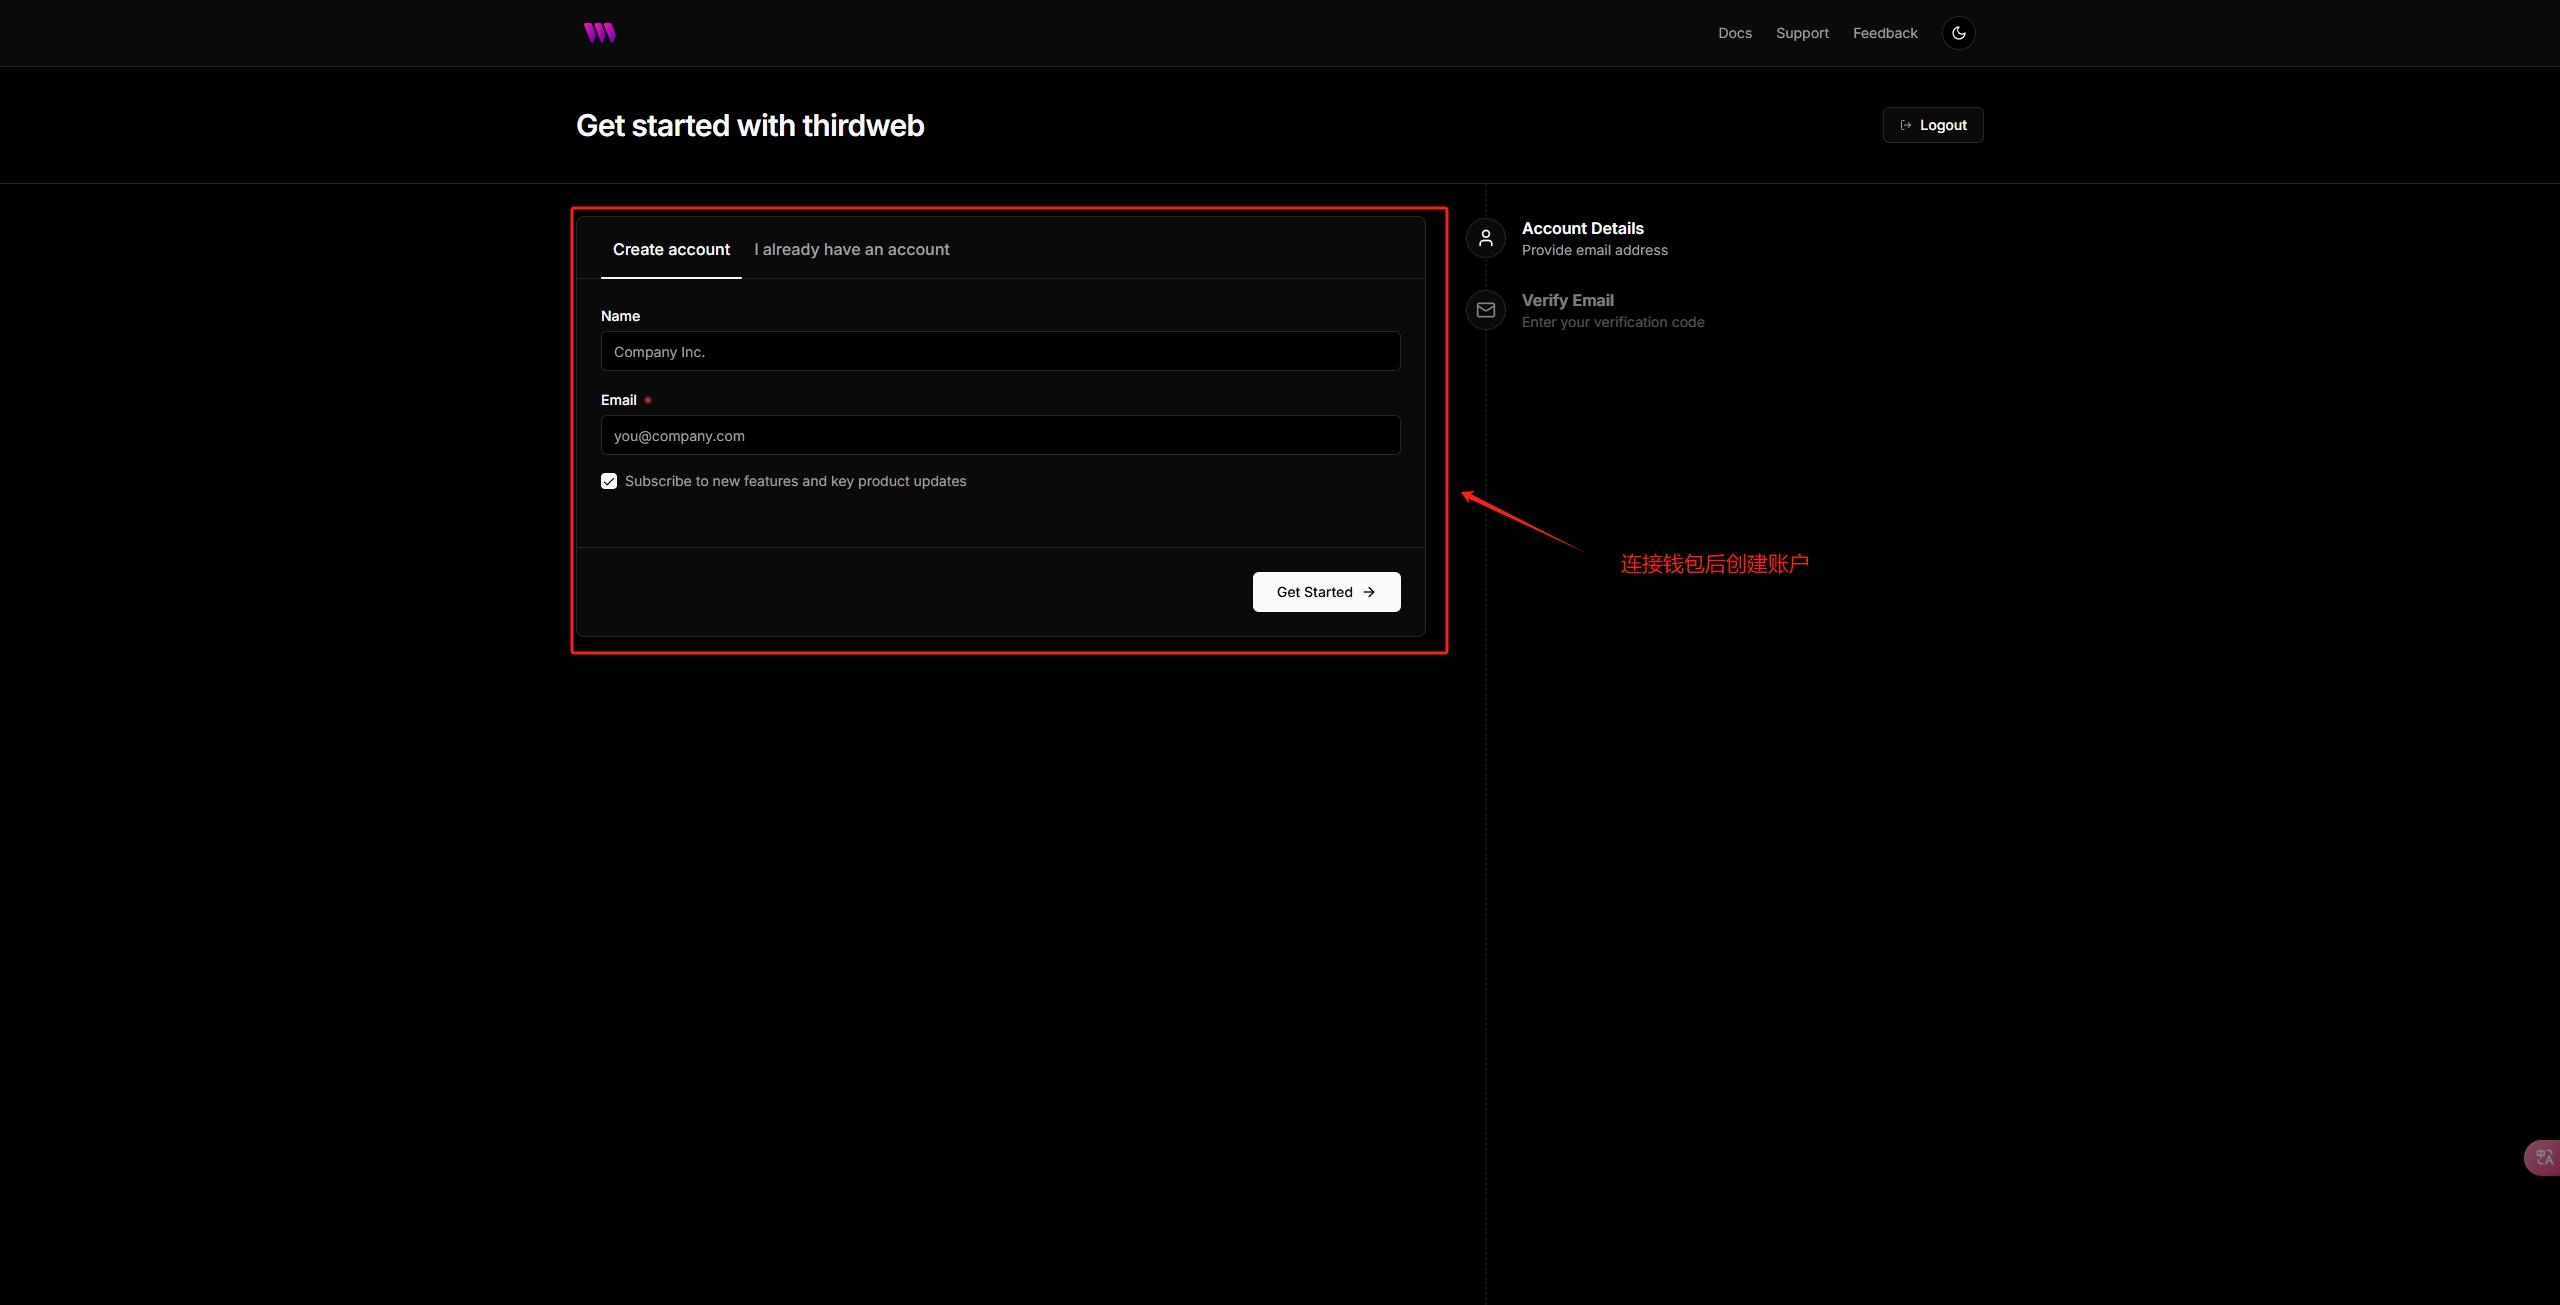The image size is (2560, 1305).
Task: Click the thirdweb logo icon
Action: tap(599, 33)
